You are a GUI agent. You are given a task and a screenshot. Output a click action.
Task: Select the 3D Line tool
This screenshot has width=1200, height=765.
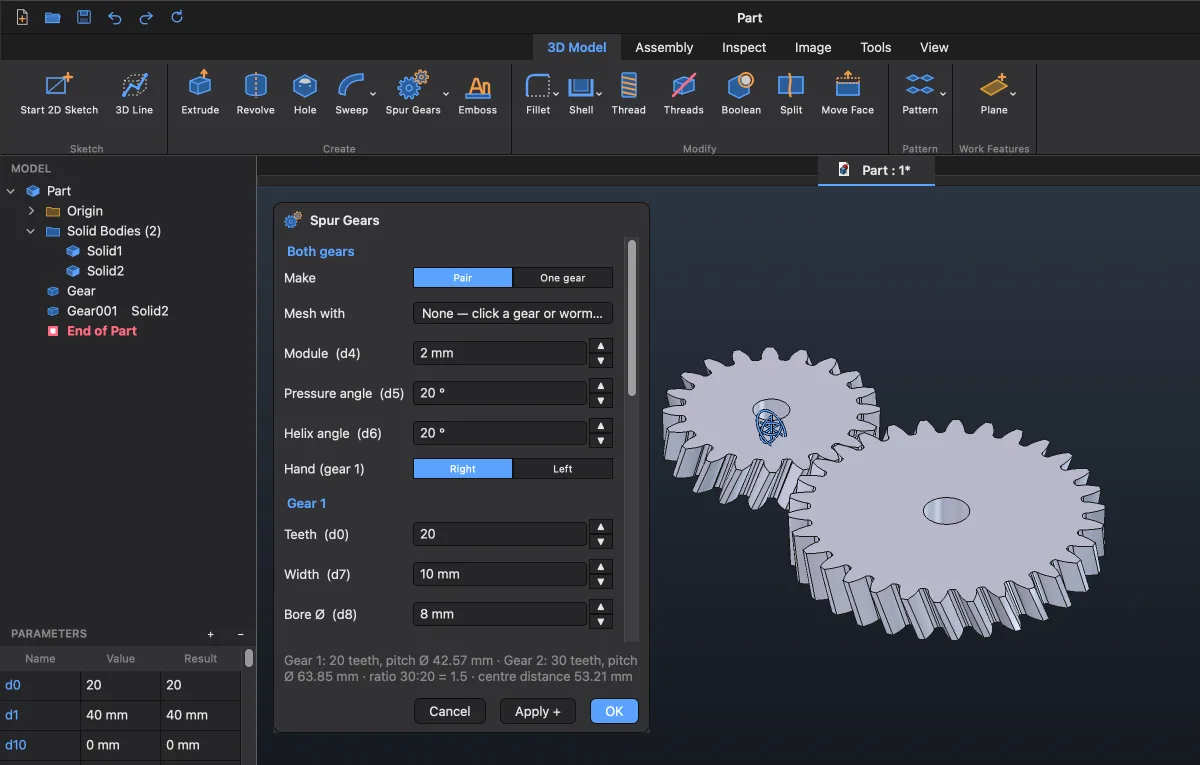(134, 94)
